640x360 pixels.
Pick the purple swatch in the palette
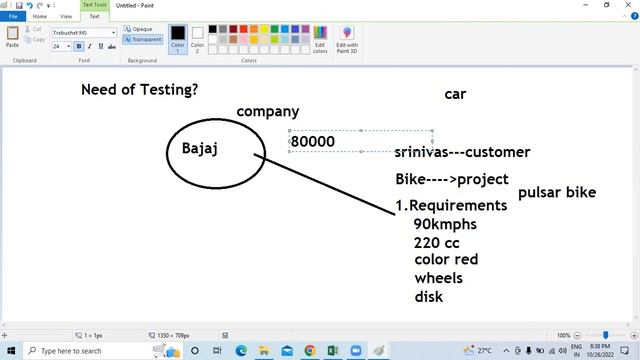[305, 29]
